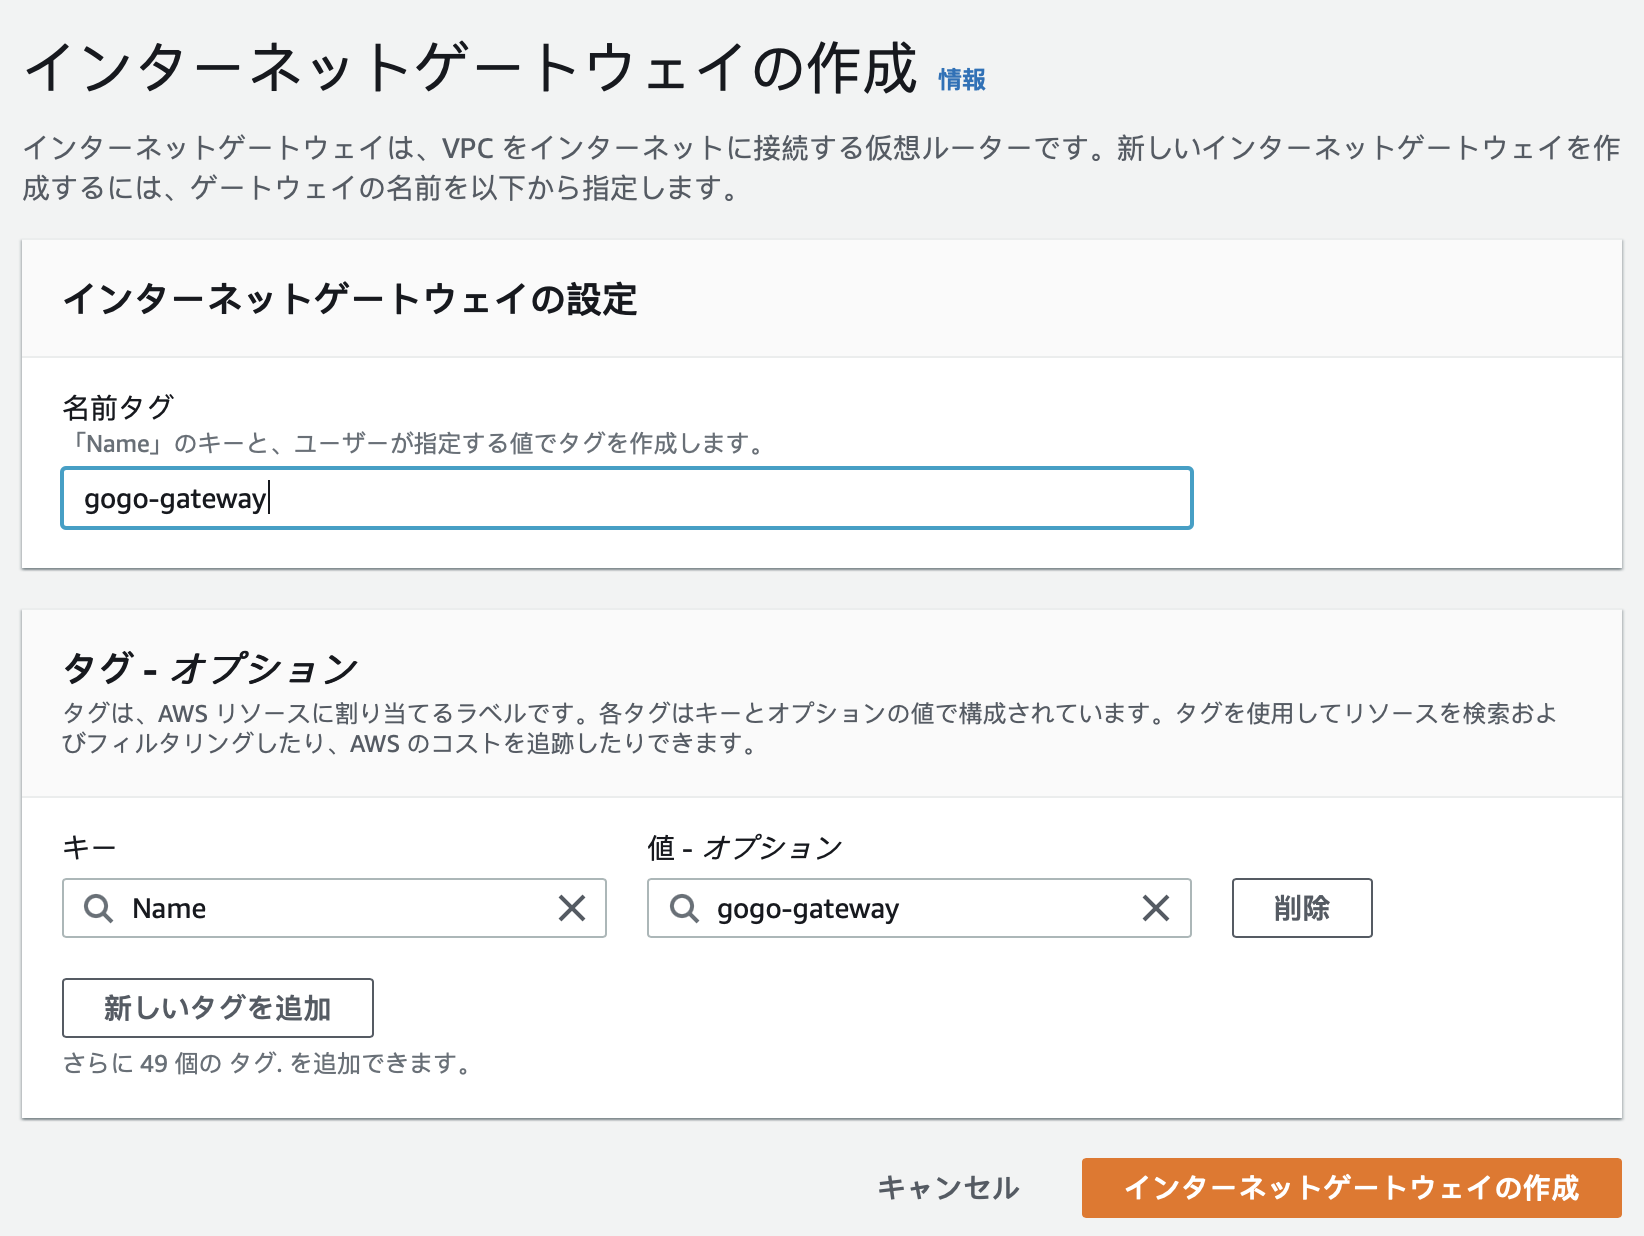Clear the gogo-gateway value using its X icon
Screen dimensions: 1644x1236
(1157, 908)
